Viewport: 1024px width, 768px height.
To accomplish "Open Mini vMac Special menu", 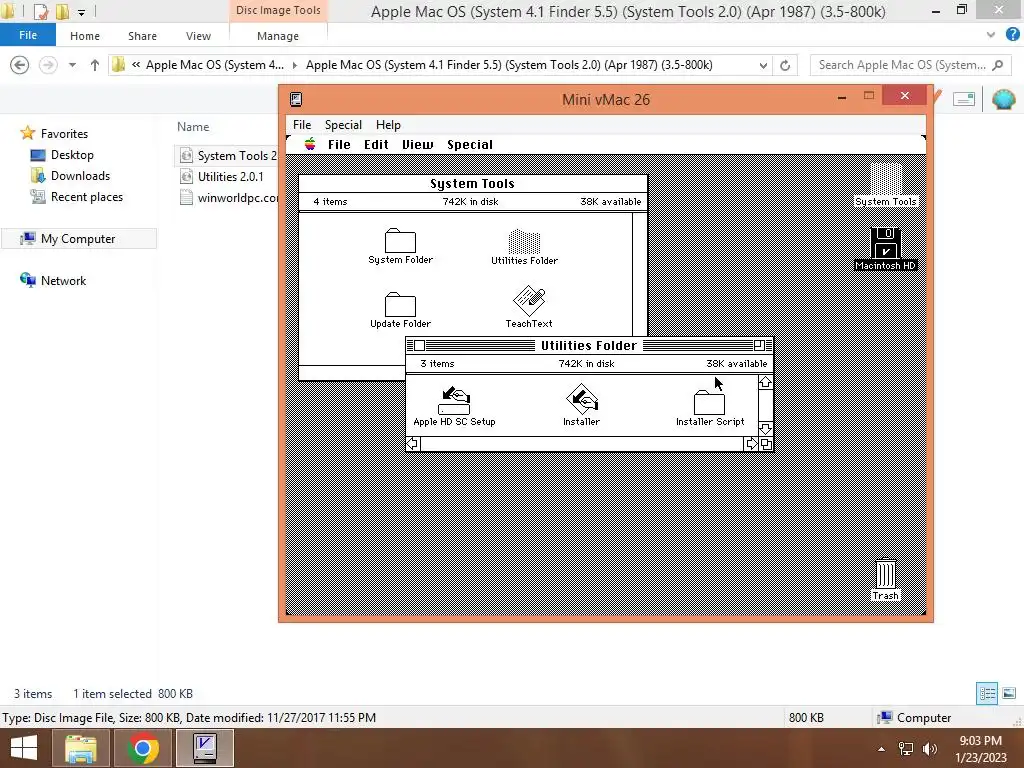I will tap(344, 125).
